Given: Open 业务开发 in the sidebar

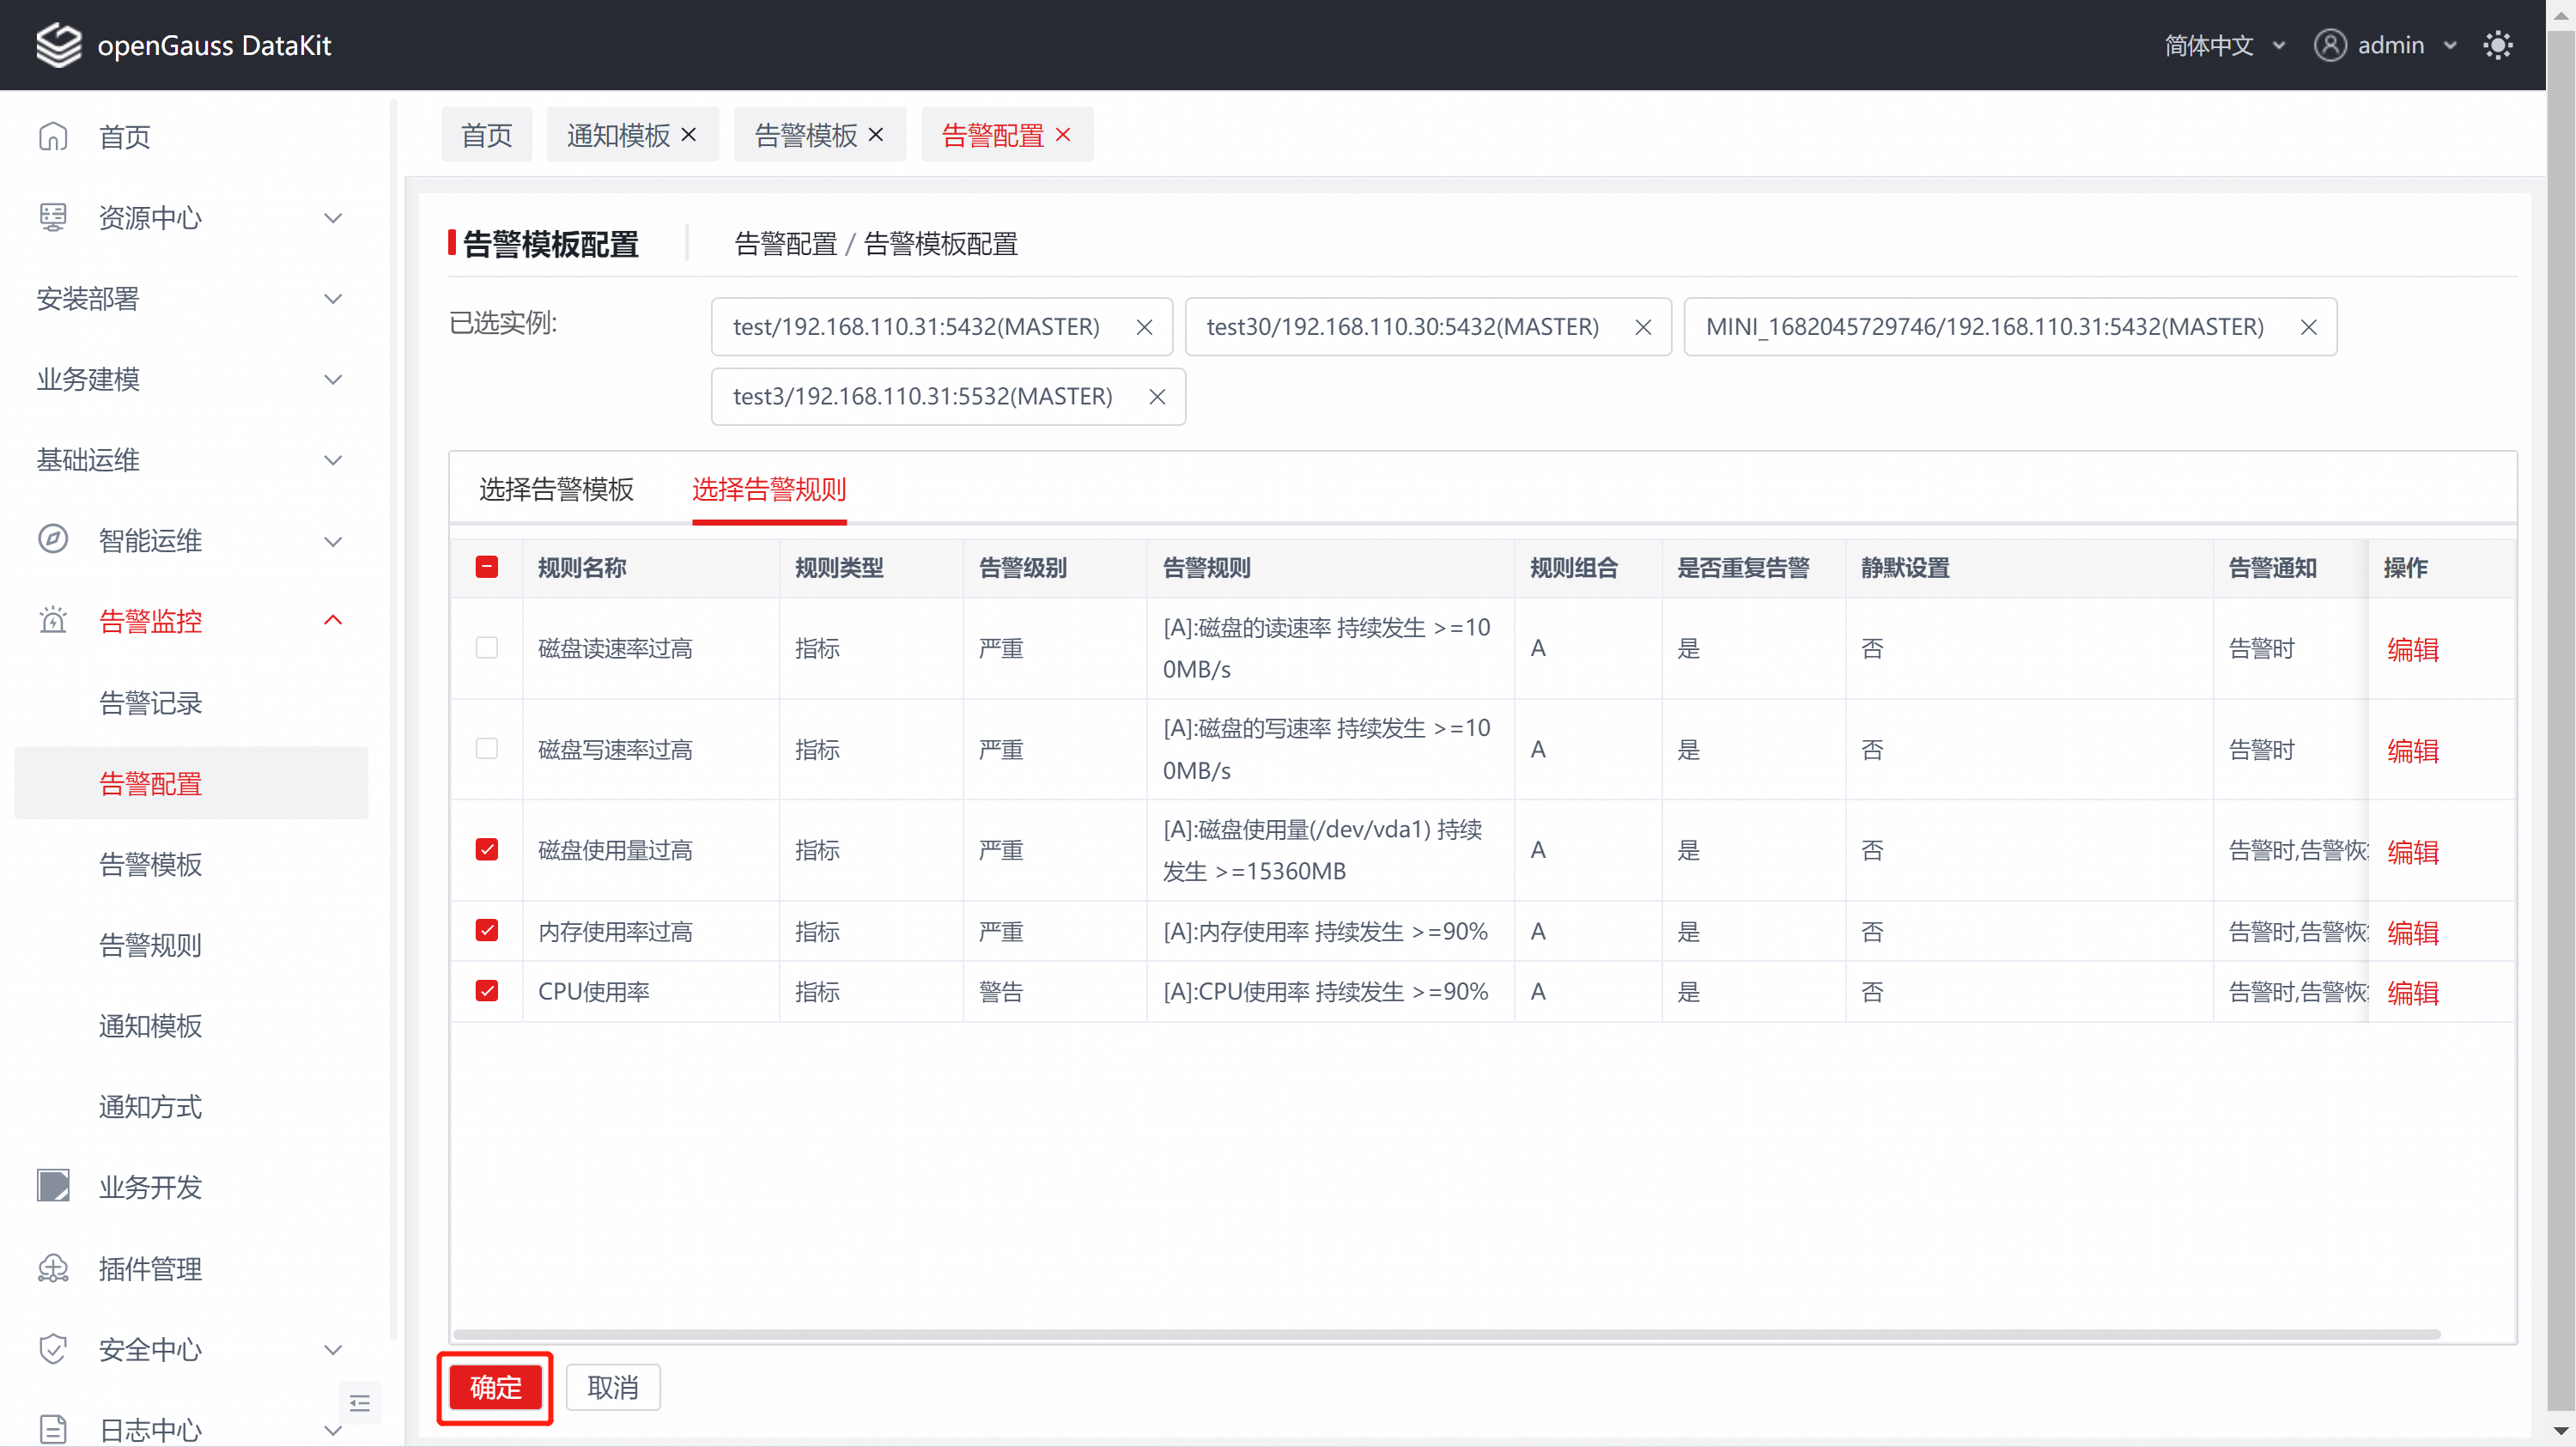Looking at the screenshot, I should (150, 1187).
